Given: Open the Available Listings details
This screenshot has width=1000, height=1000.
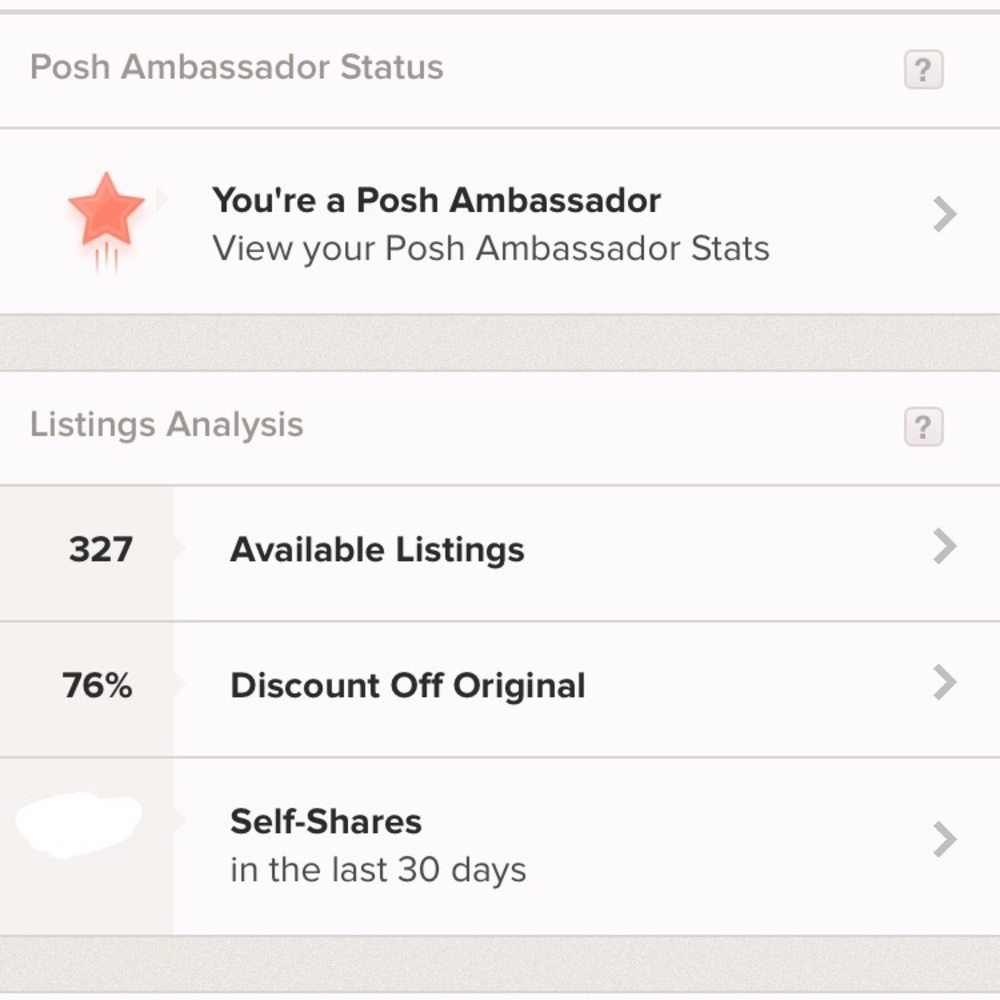Looking at the screenshot, I should (x=377, y=549).
